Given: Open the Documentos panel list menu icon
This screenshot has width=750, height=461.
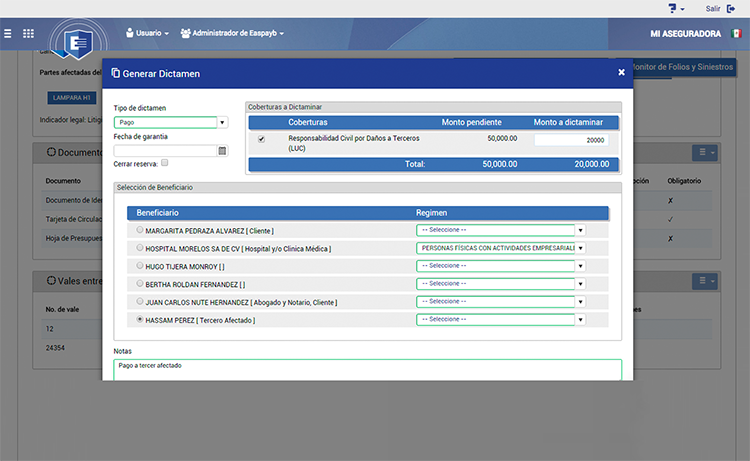Looking at the screenshot, I should coord(705,153).
